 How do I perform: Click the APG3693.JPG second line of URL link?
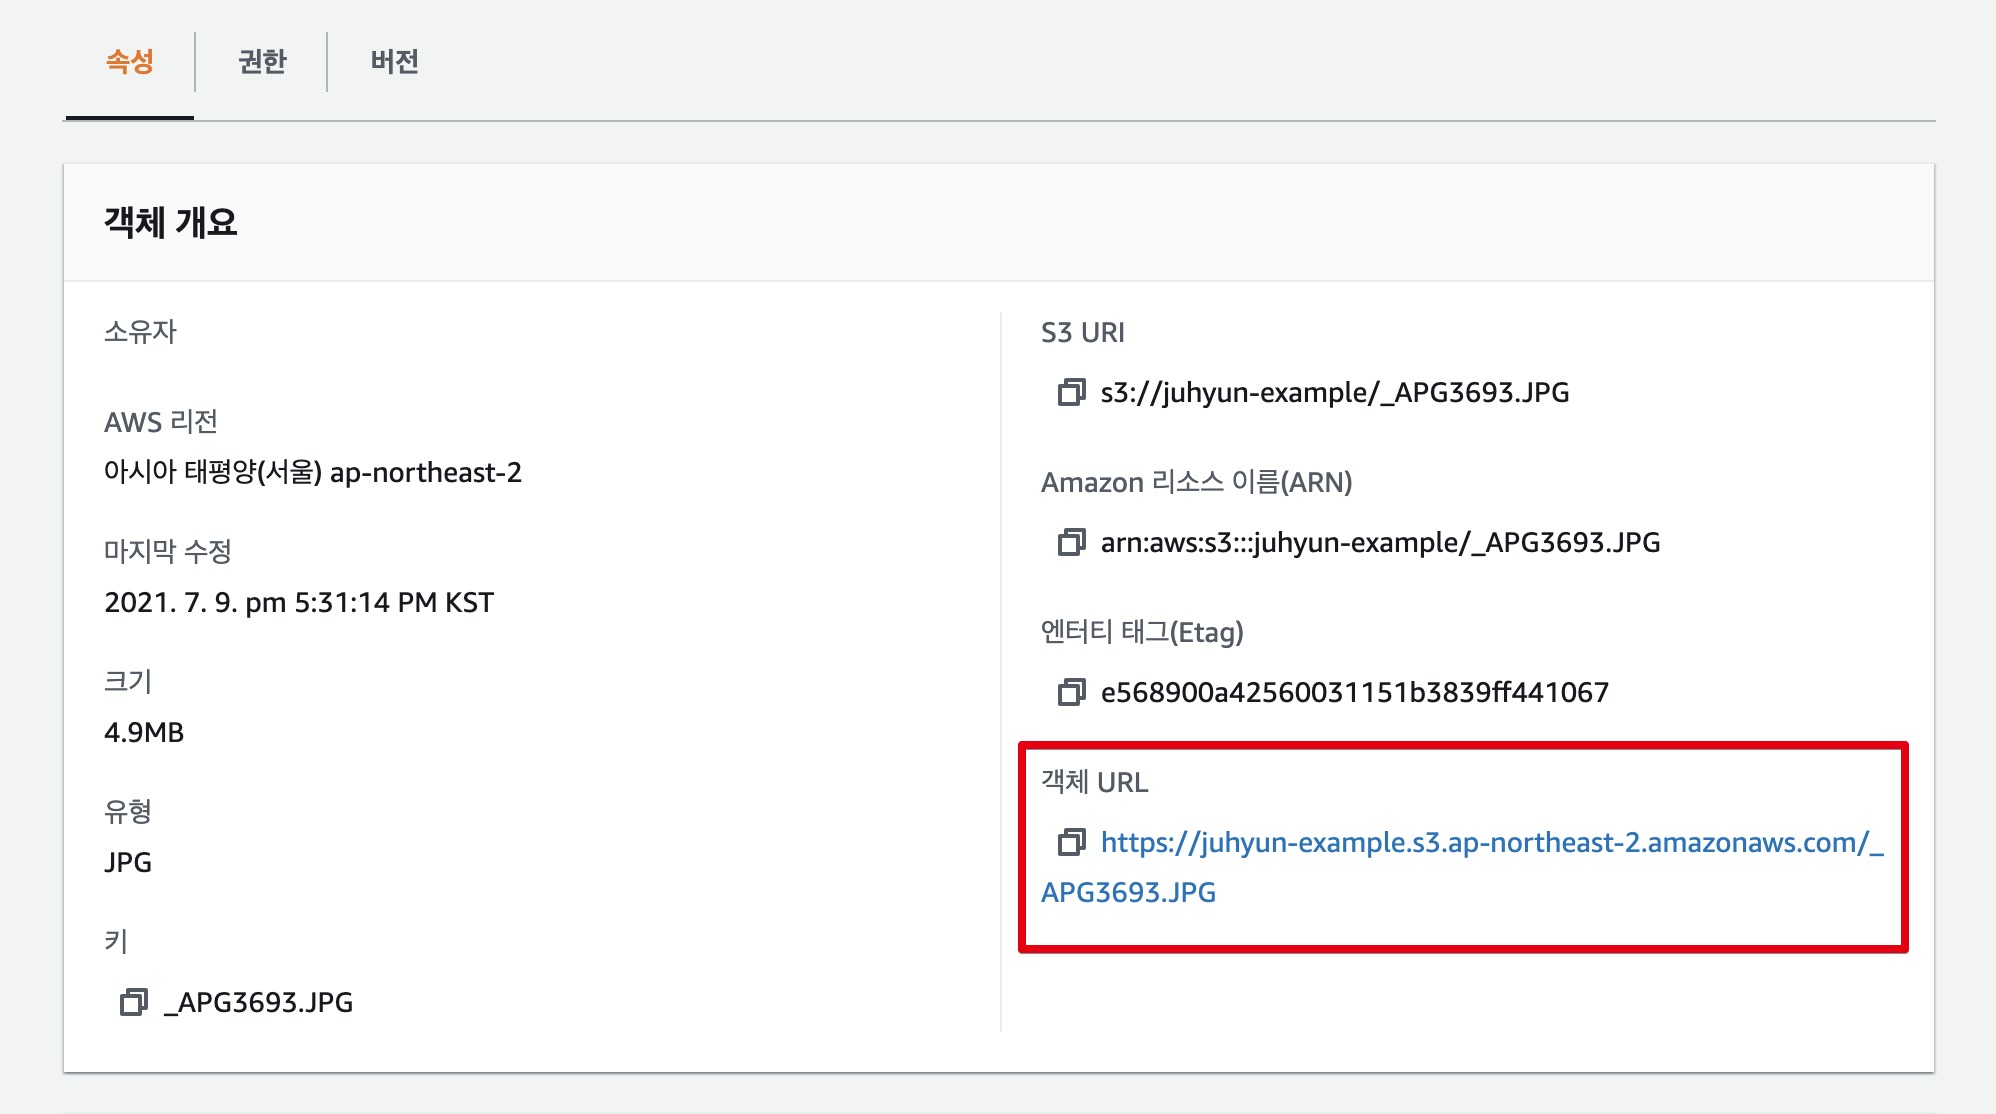click(x=1128, y=892)
